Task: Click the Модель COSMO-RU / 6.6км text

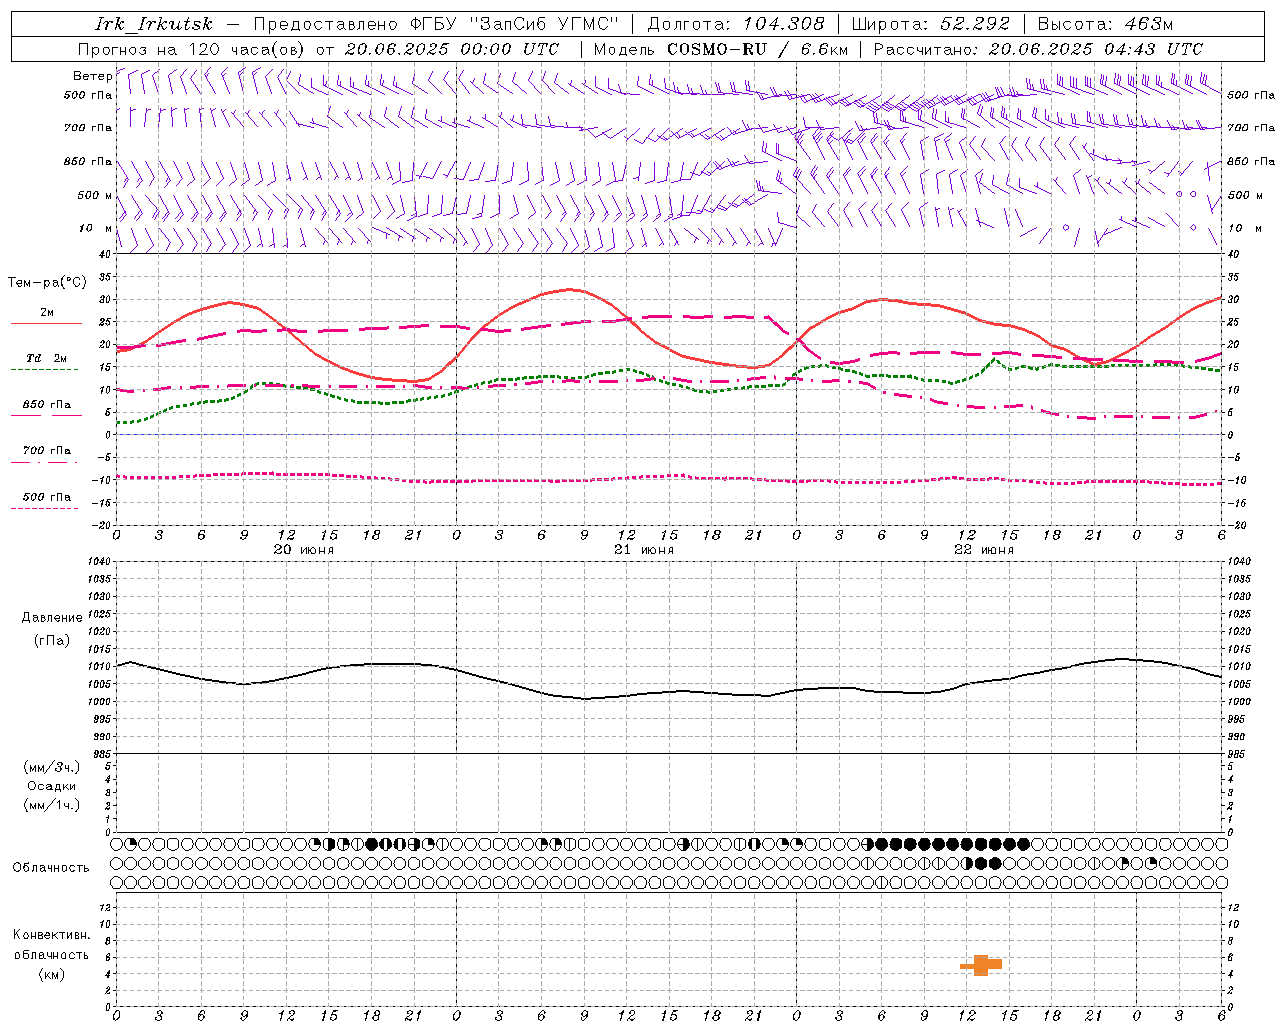Action: 720,49
